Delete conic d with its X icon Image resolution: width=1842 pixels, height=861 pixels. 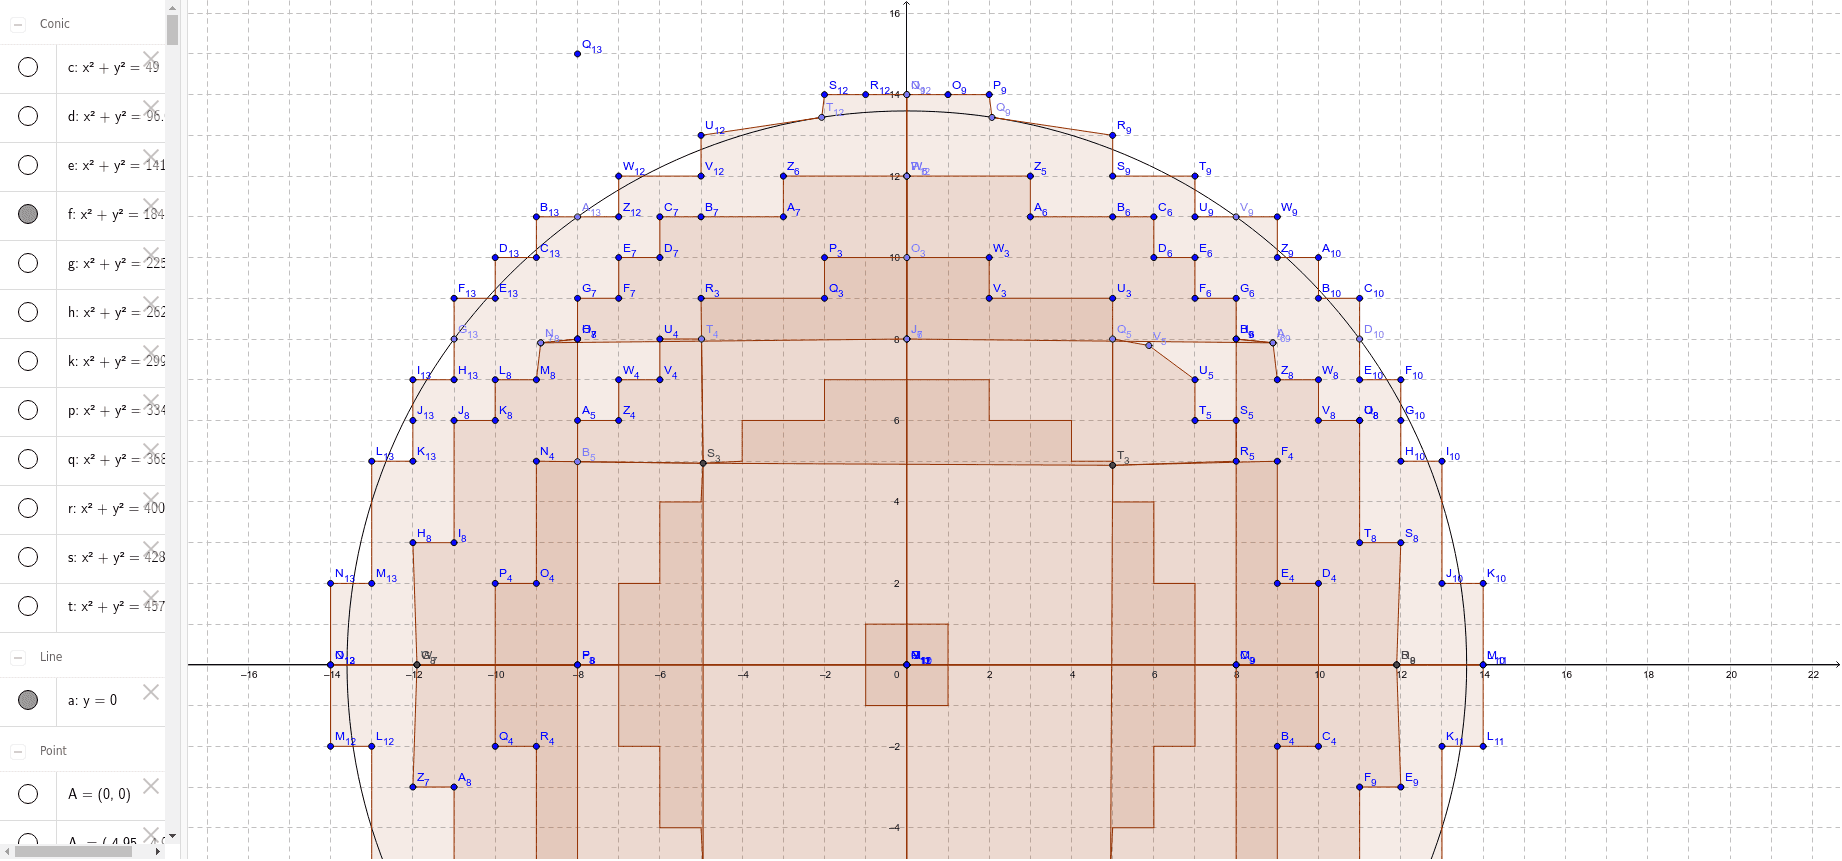tap(151, 108)
